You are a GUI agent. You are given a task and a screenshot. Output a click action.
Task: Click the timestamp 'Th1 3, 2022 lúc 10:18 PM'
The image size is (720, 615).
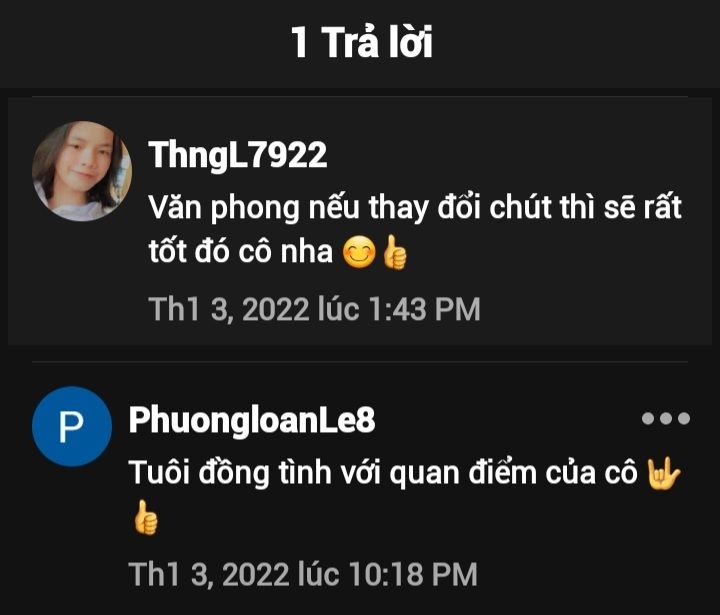[303, 574]
